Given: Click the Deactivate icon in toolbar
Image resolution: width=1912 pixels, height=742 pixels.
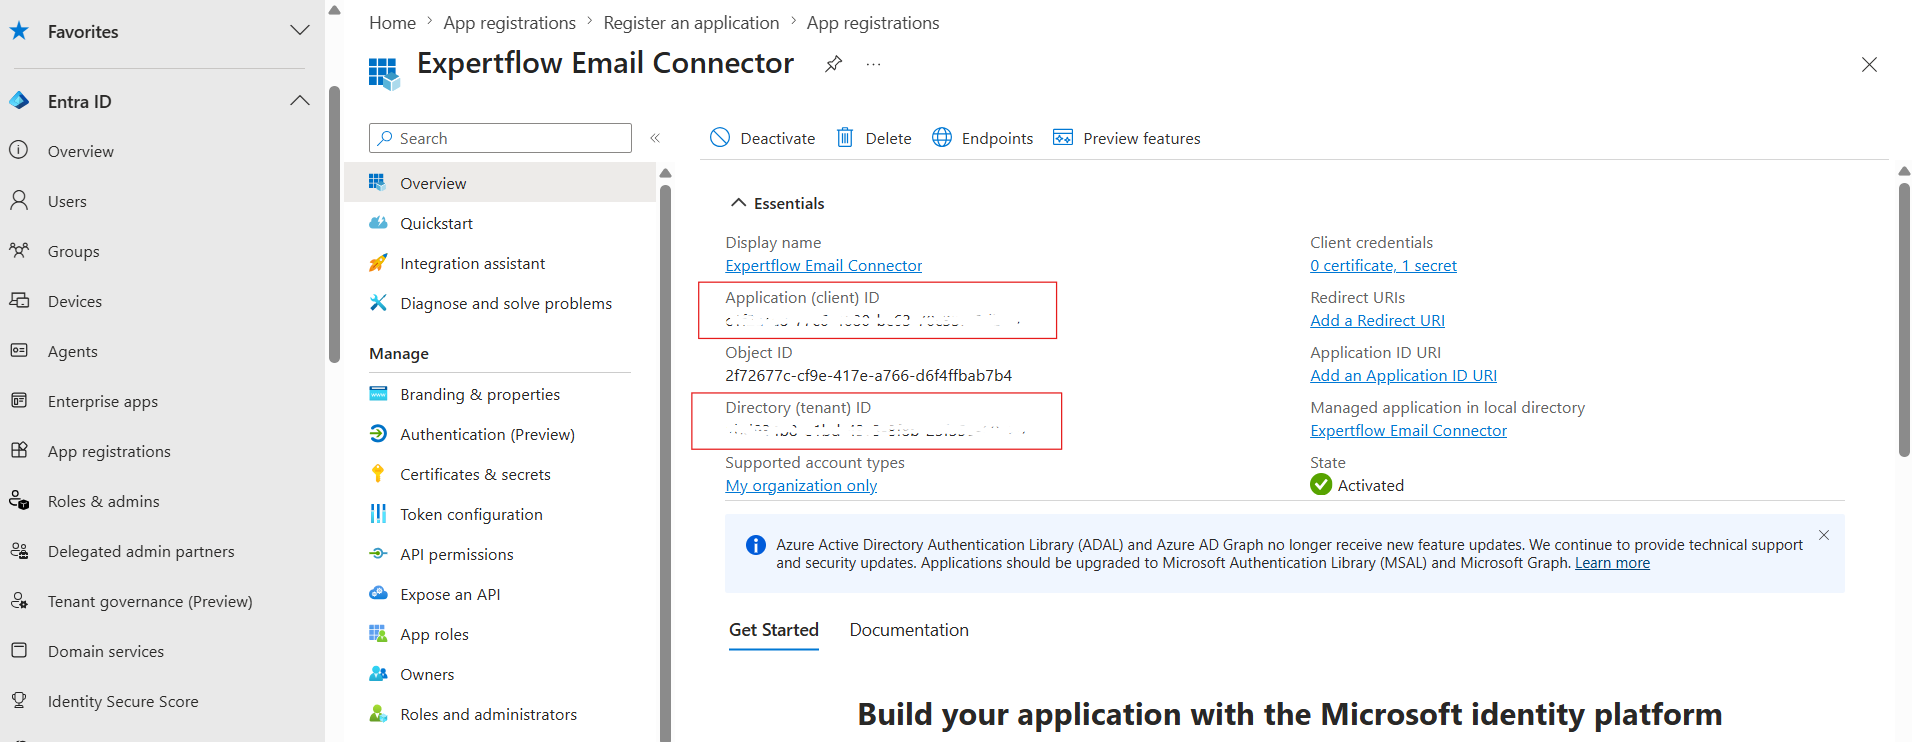Looking at the screenshot, I should (720, 137).
